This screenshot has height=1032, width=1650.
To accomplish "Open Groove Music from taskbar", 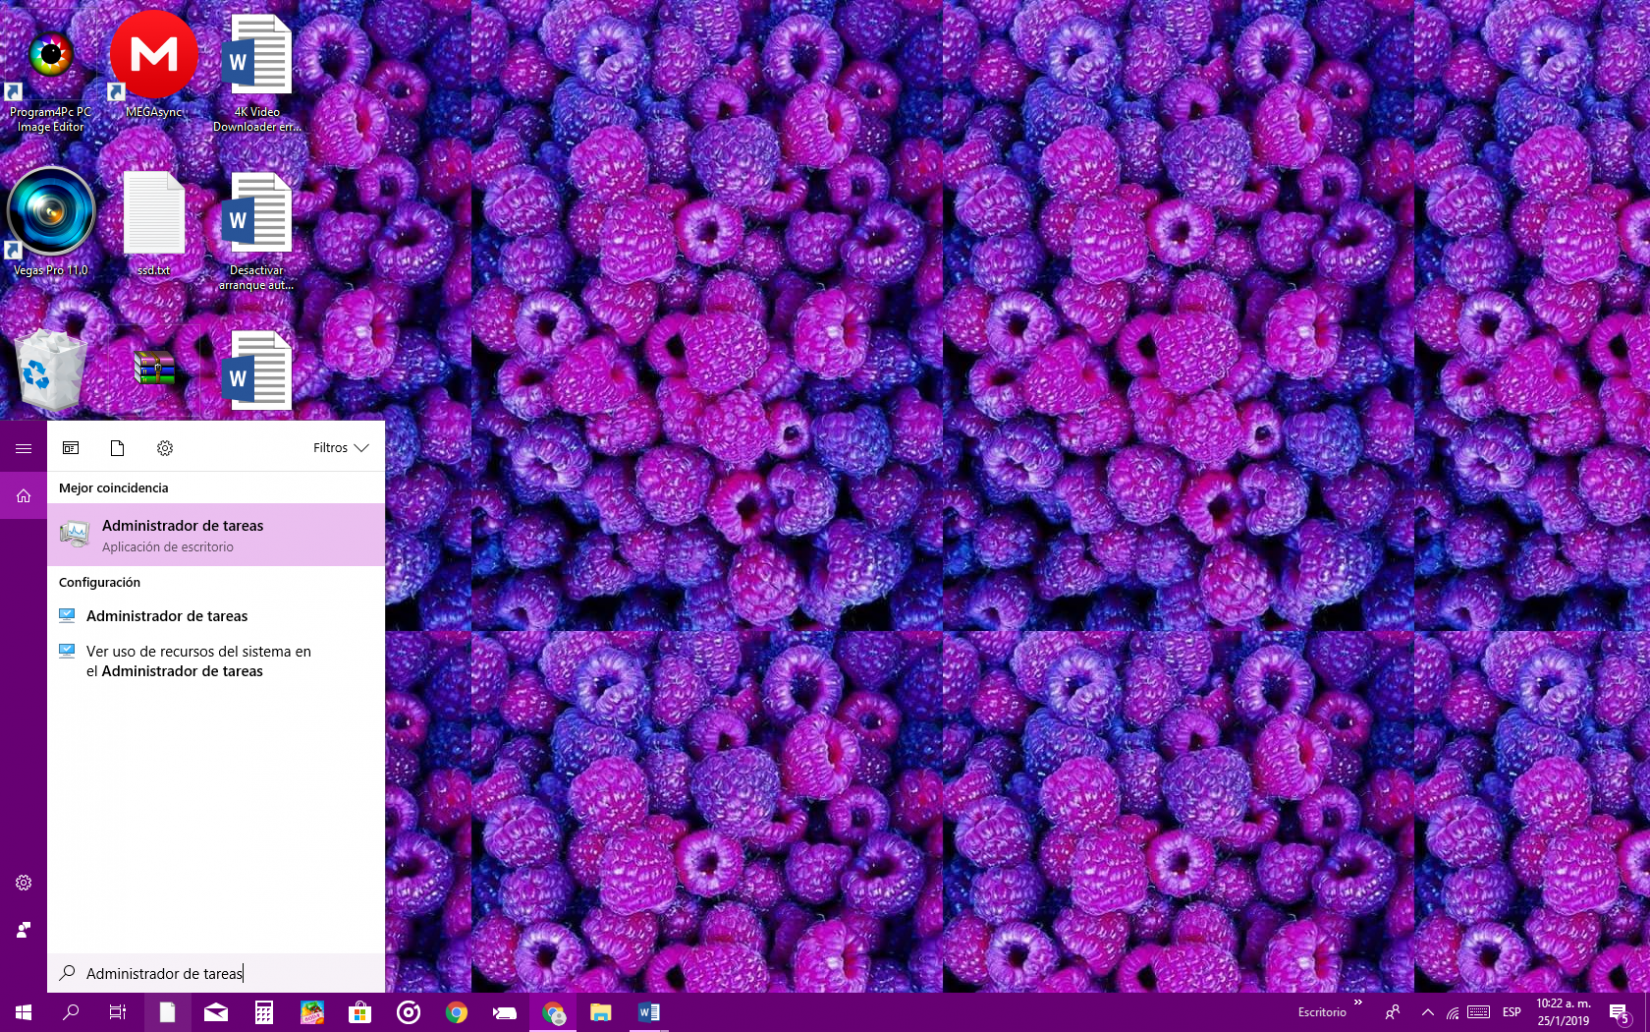I will click(x=408, y=1012).
